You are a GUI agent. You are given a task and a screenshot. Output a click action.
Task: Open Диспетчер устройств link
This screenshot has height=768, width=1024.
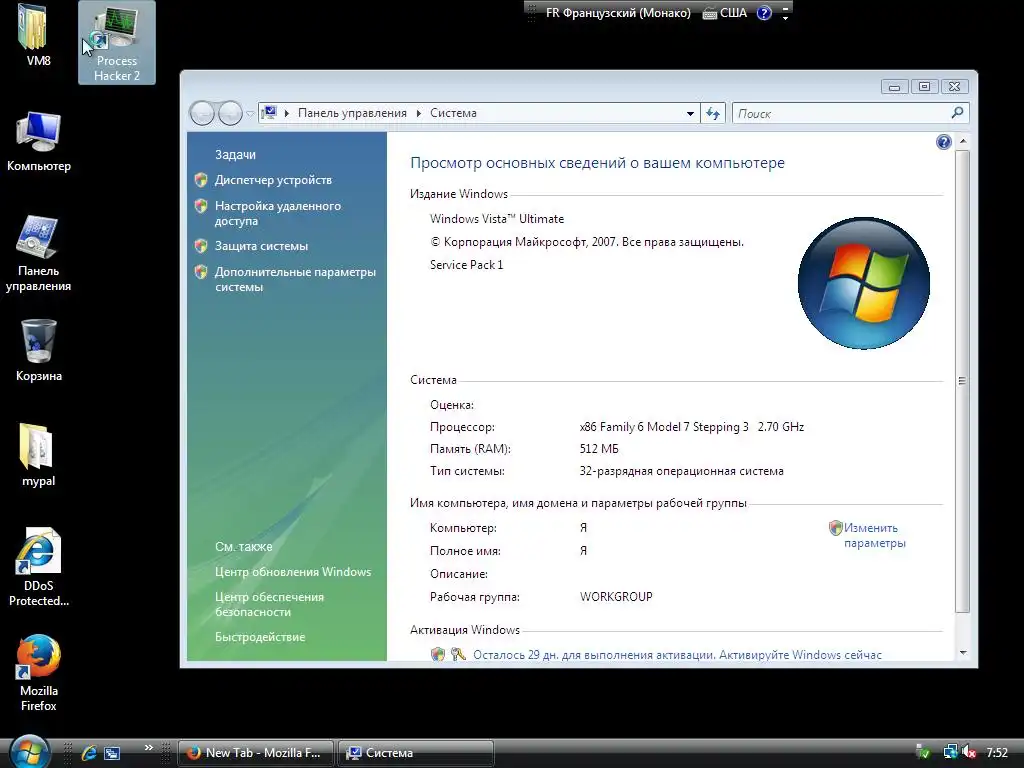tap(273, 180)
